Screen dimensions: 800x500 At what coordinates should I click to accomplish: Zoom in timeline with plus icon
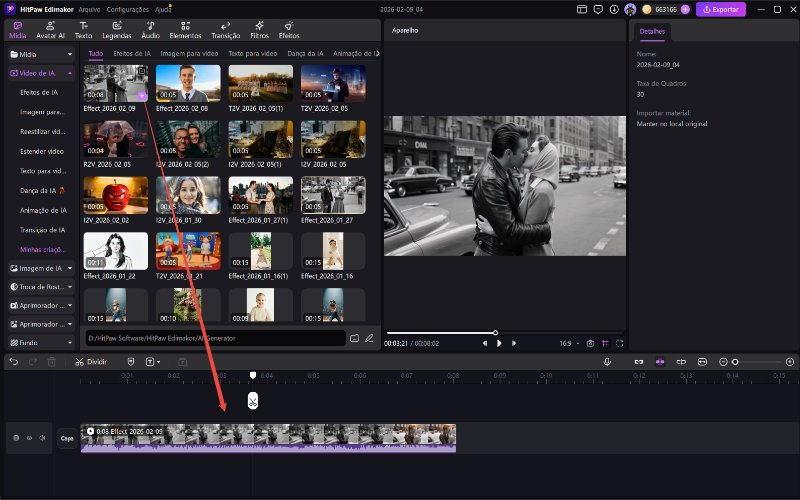(790, 361)
